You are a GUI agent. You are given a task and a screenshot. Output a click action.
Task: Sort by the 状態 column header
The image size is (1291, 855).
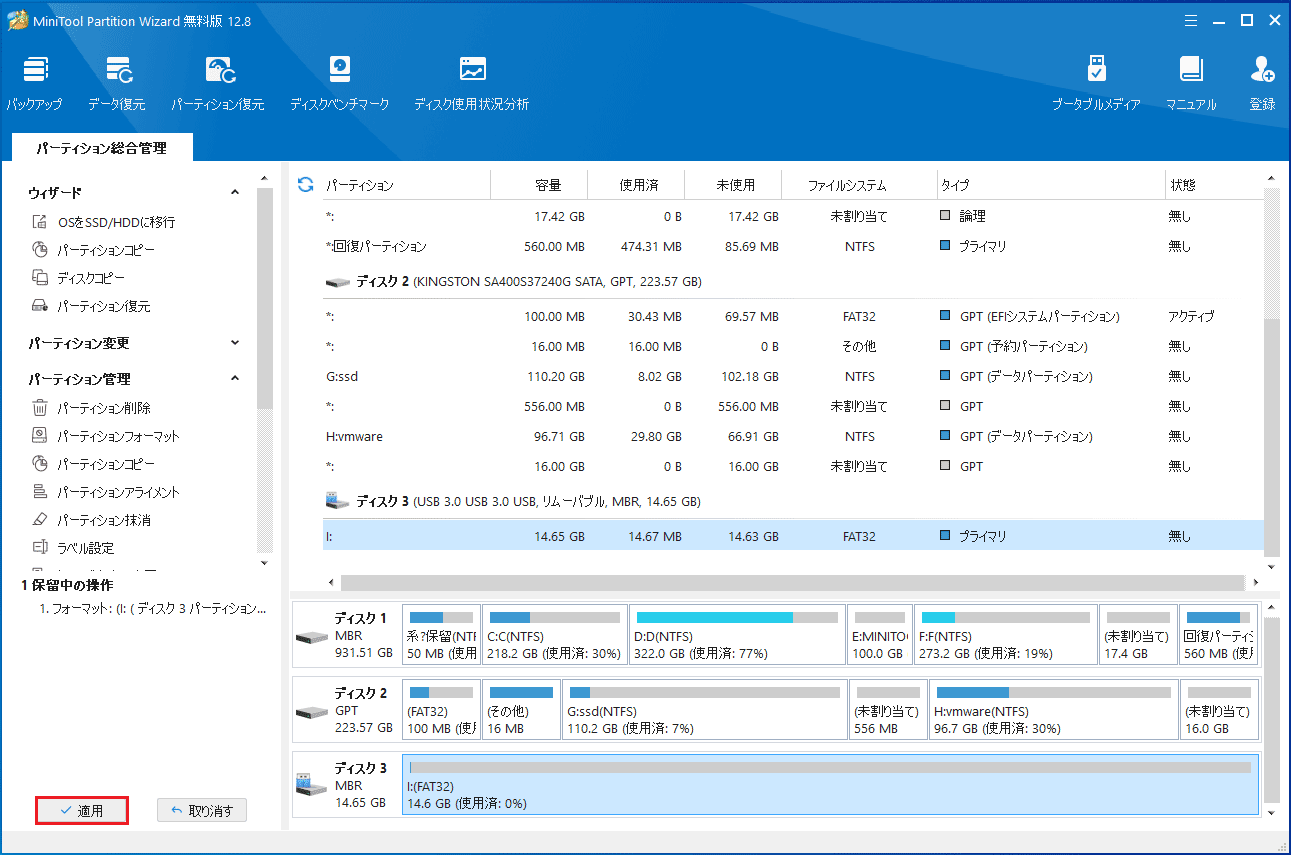[1214, 185]
